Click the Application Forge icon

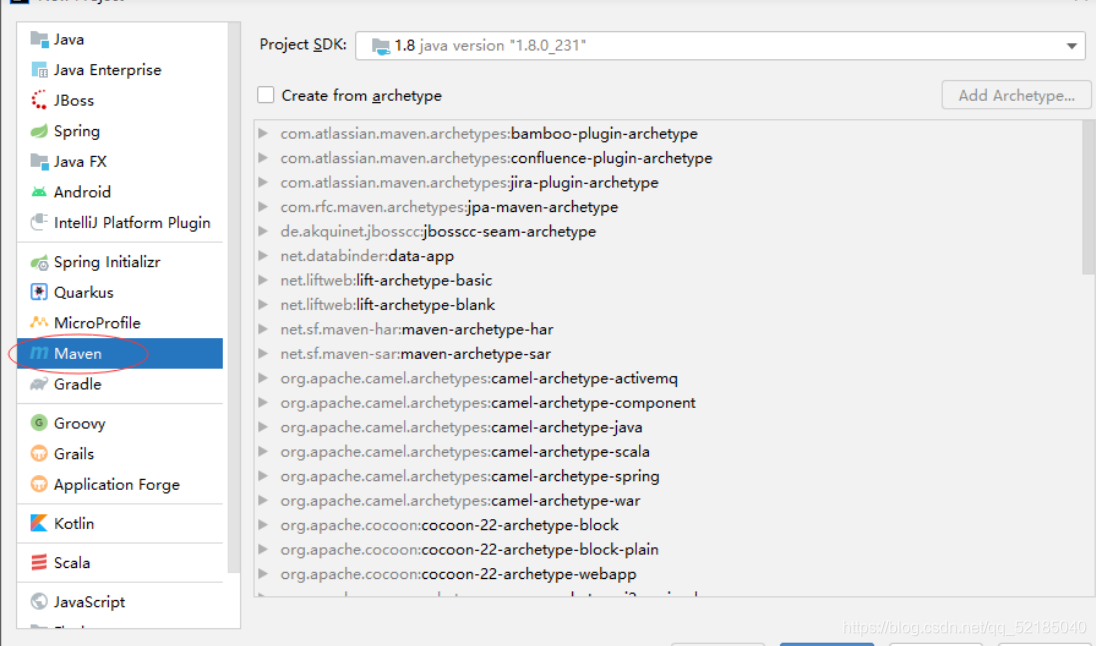click(x=39, y=484)
